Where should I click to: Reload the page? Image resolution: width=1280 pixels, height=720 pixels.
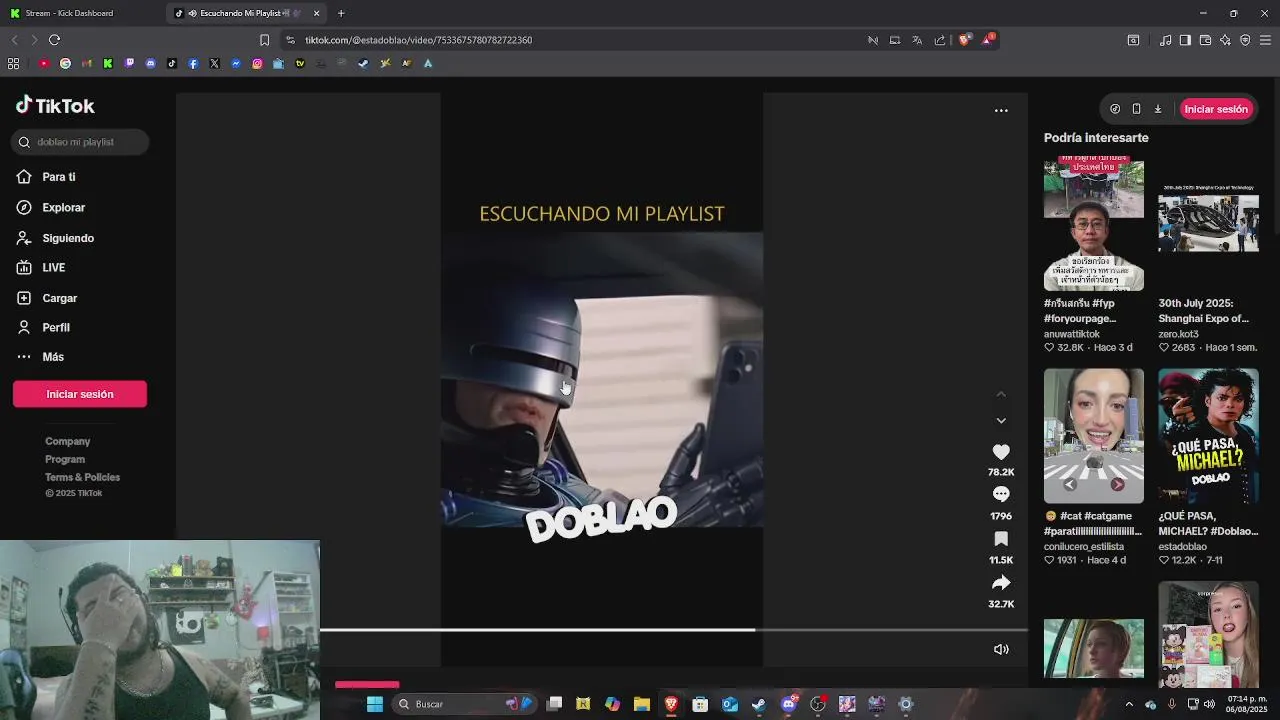pos(54,40)
